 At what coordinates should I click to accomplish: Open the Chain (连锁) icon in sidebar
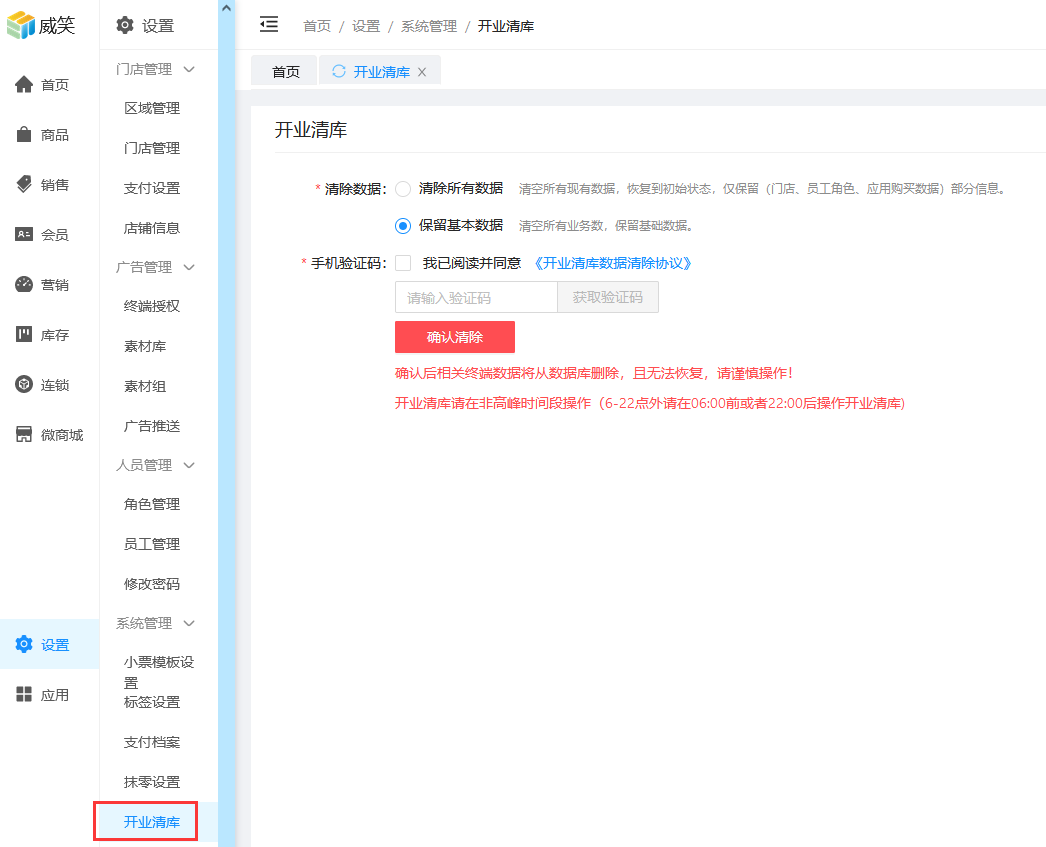24,384
